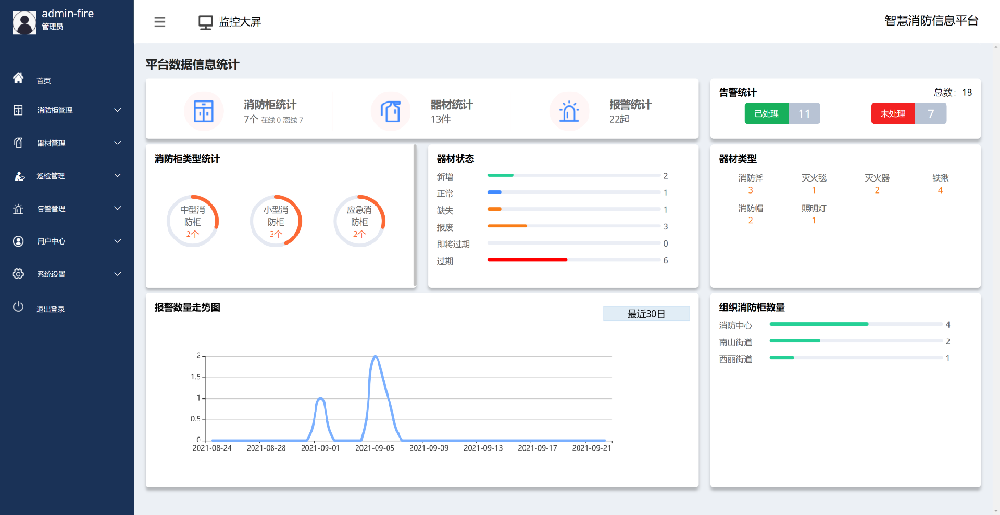Click the 器材统计 fire extinguisher icon
Image resolution: width=1000 pixels, height=515 pixels.
pyautogui.click(x=391, y=111)
